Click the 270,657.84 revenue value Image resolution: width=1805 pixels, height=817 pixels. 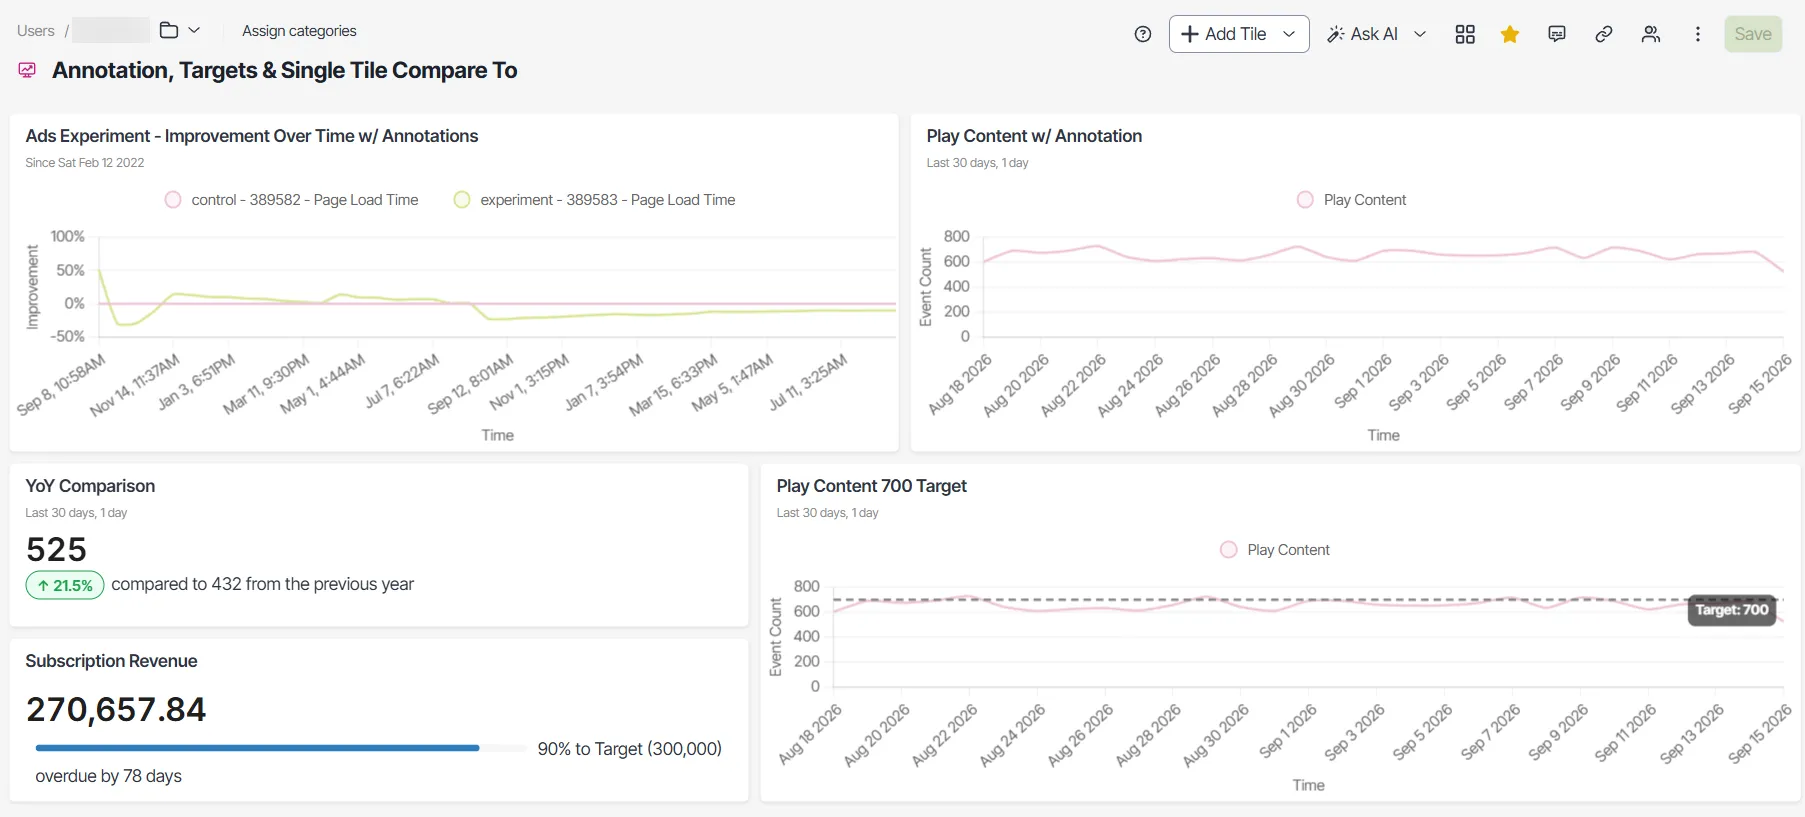pos(116,709)
